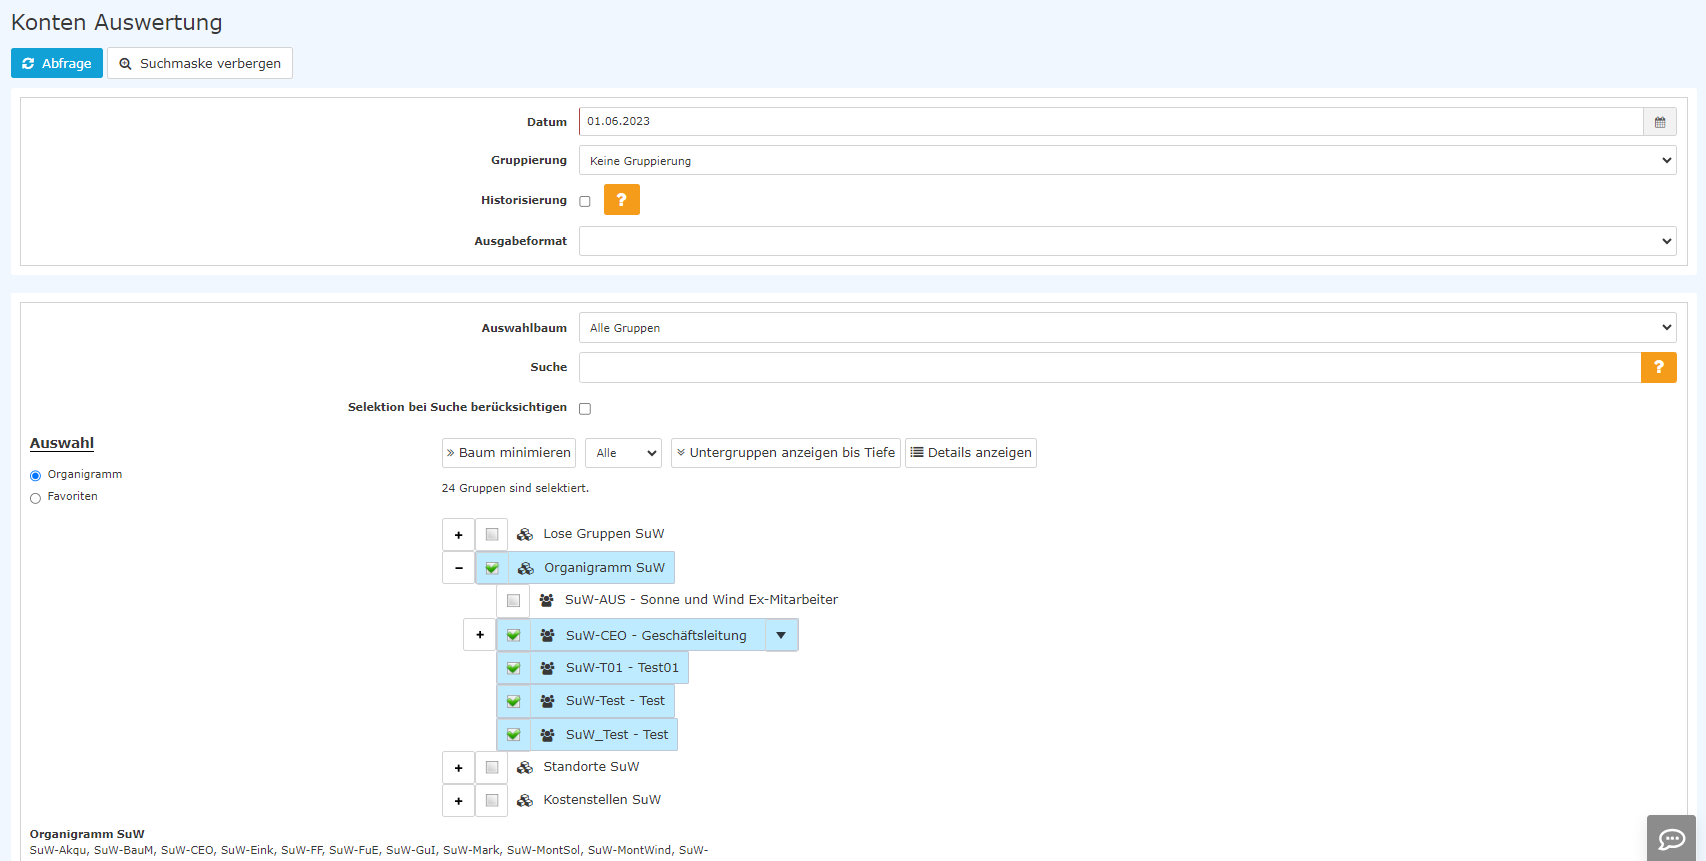
Task: Check the Kostenstellen SuW checkbox
Action: click(492, 800)
